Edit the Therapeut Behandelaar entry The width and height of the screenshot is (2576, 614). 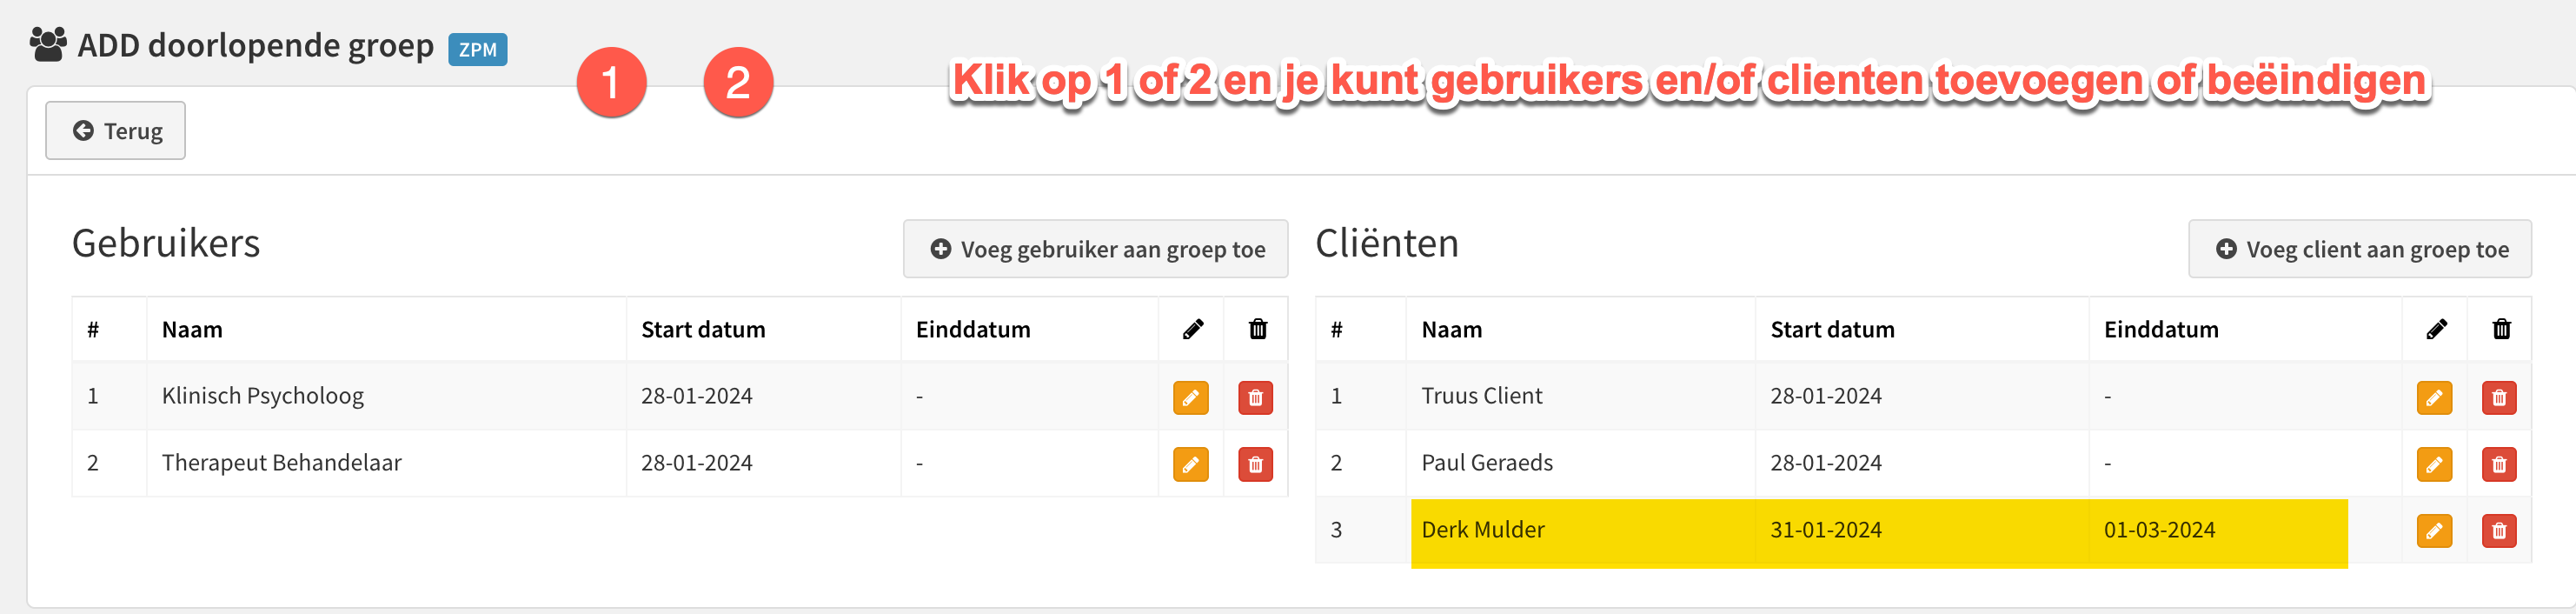[x=1190, y=464]
